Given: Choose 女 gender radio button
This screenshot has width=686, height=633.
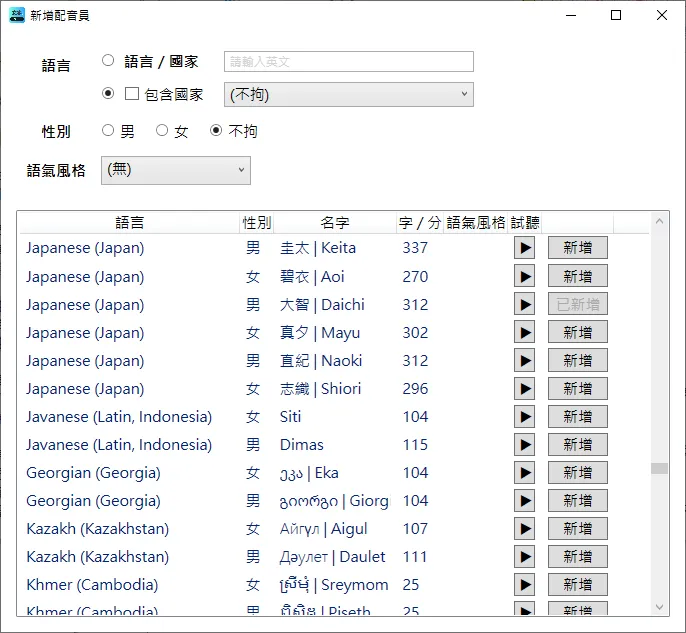Looking at the screenshot, I should pos(162,130).
